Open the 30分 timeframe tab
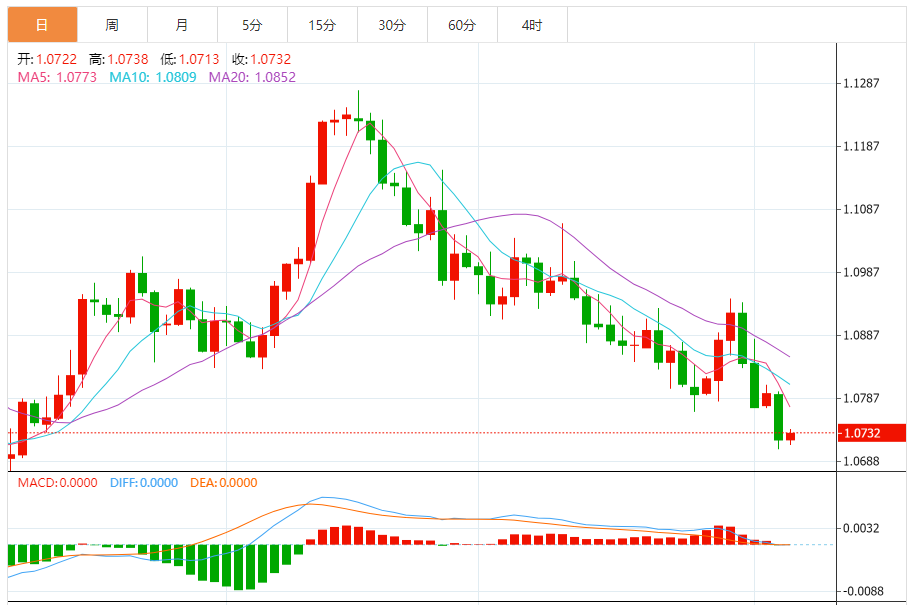917x605 pixels. 392,25
